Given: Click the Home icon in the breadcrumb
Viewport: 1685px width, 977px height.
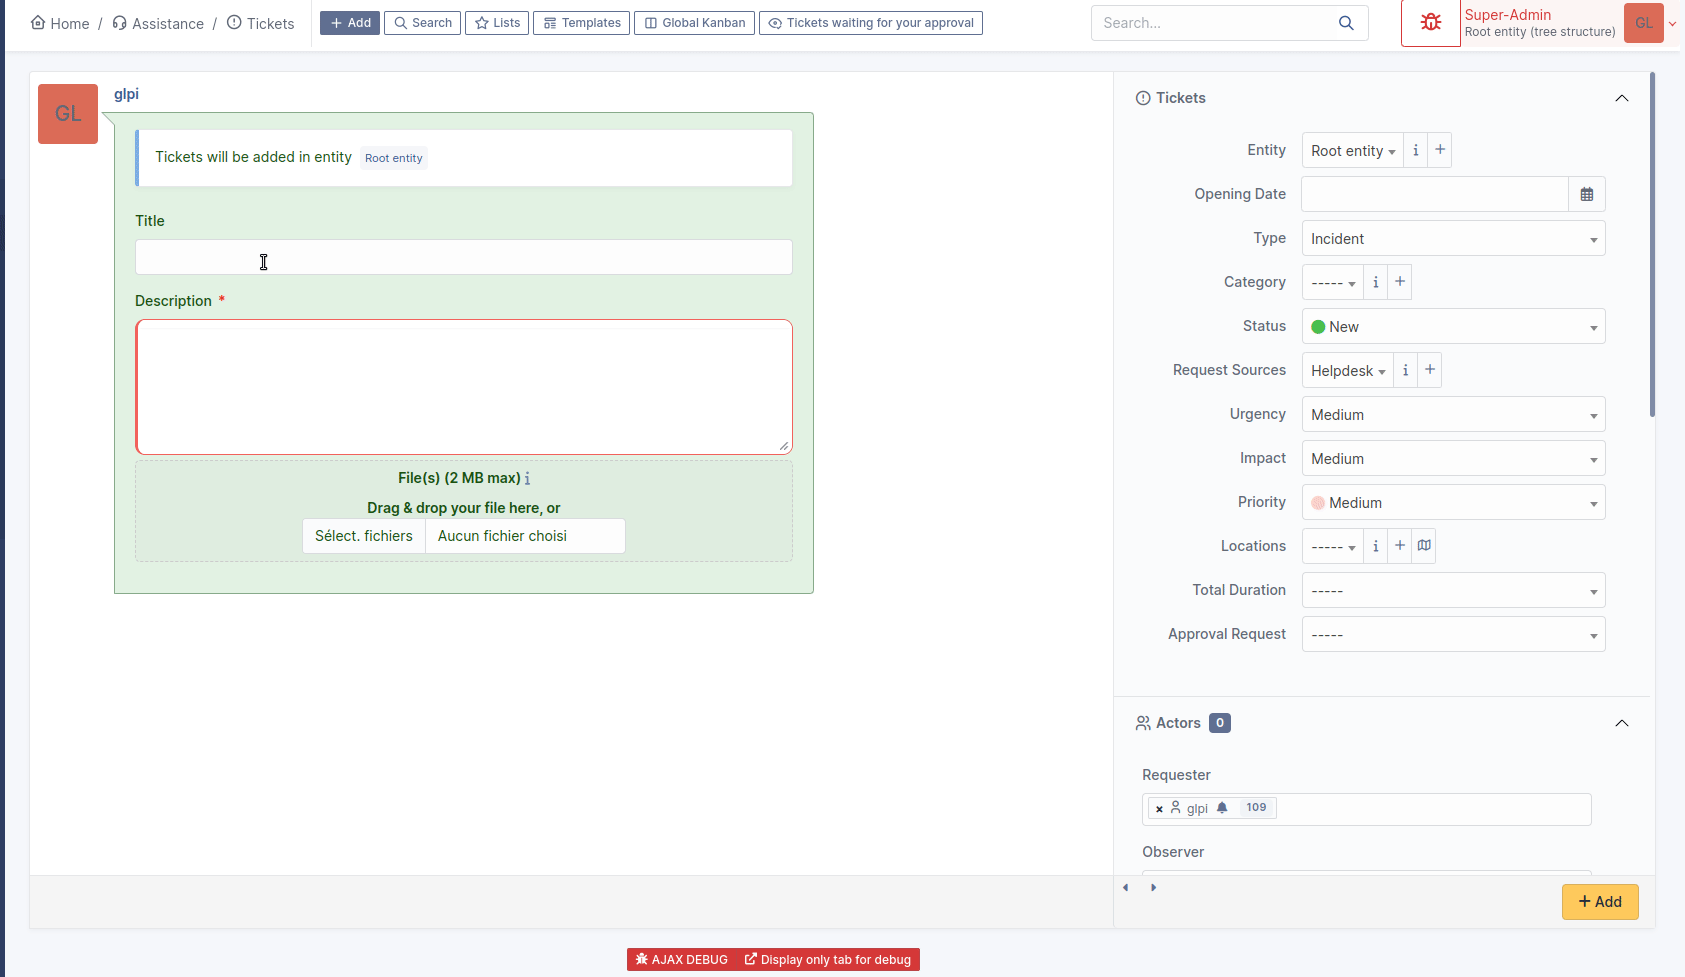Looking at the screenshot, I should tap(36, 22).
